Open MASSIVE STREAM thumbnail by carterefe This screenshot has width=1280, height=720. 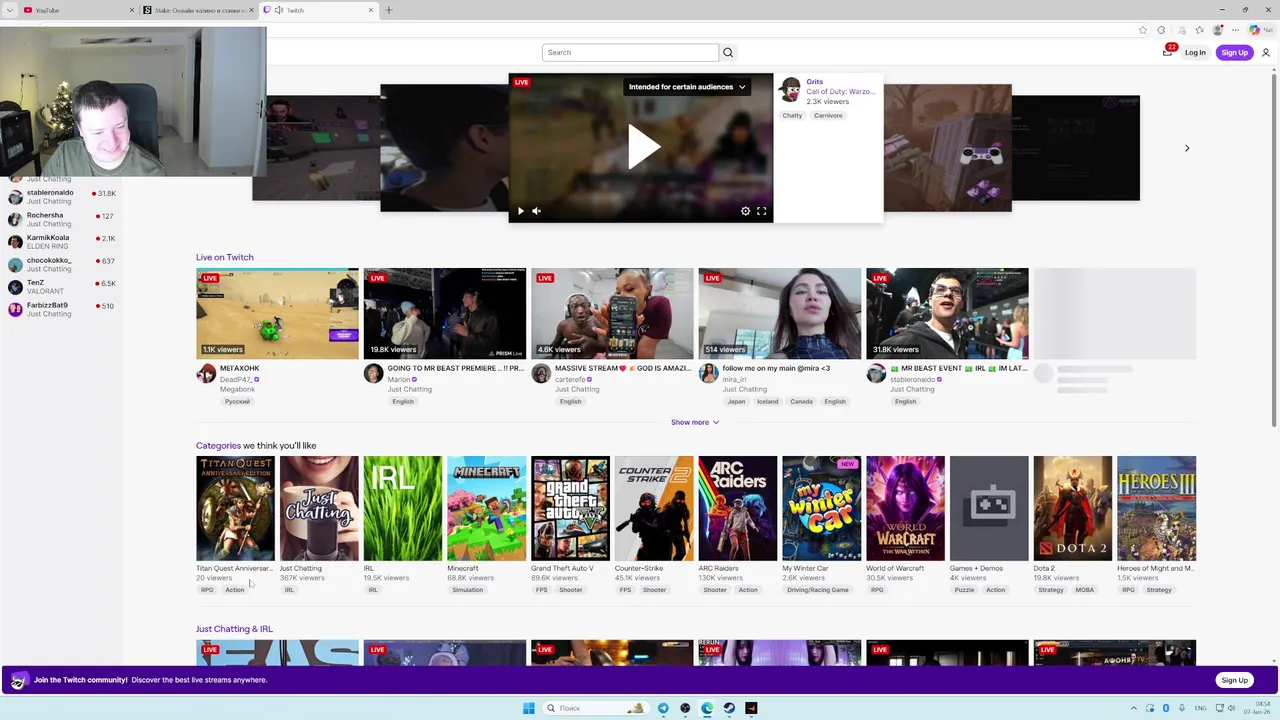[612, 313]
